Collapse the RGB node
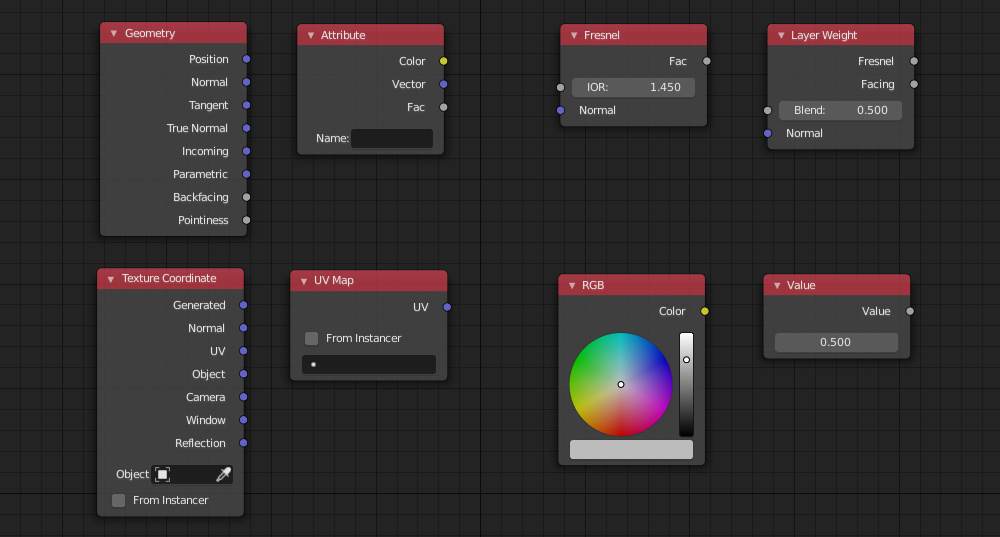This screenshot has height=537, width=1000. click(572, 285)
